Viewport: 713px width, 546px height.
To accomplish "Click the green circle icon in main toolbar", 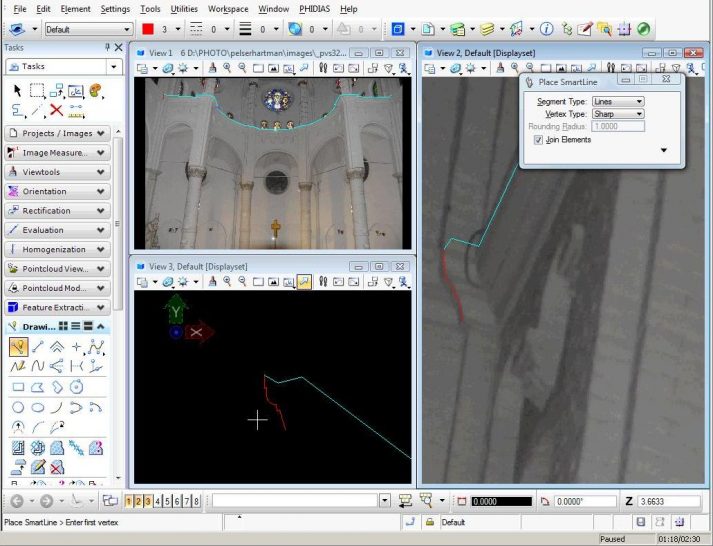I will (x=643, y=29).
